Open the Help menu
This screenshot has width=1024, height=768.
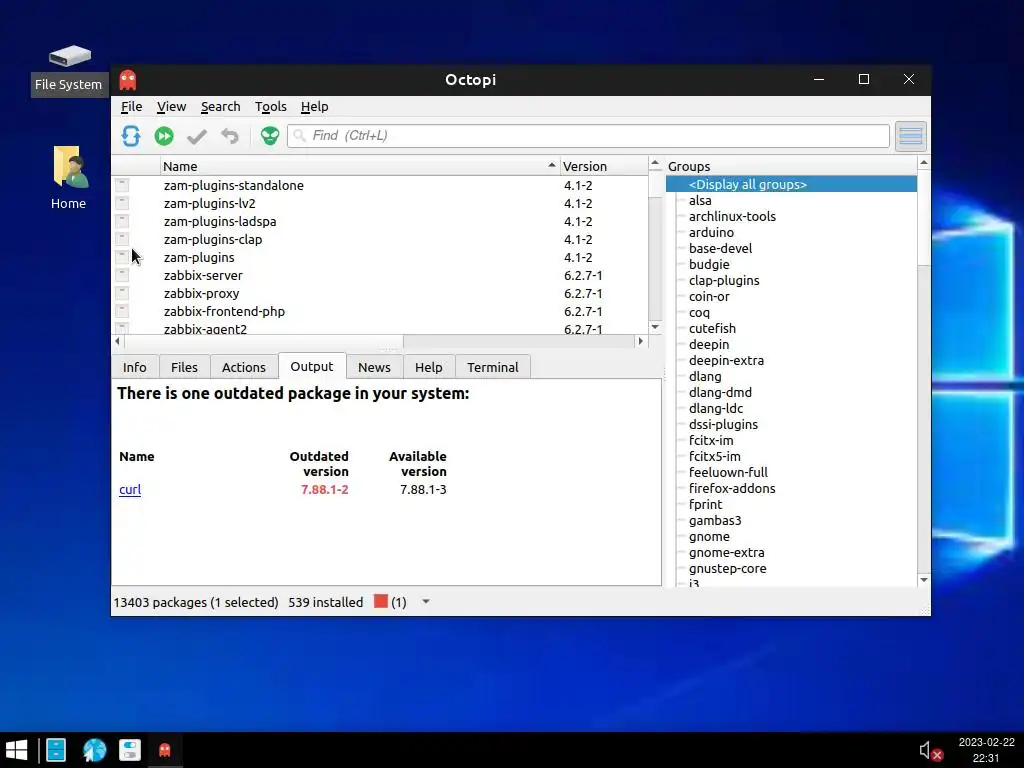click(314, 106)
